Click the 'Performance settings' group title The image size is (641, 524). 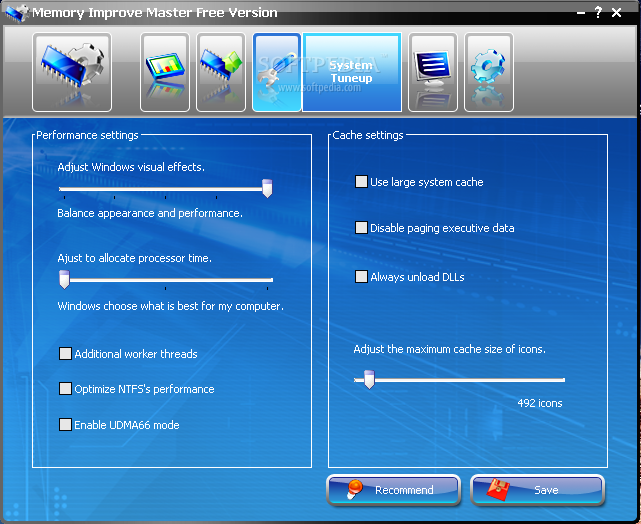87,135
